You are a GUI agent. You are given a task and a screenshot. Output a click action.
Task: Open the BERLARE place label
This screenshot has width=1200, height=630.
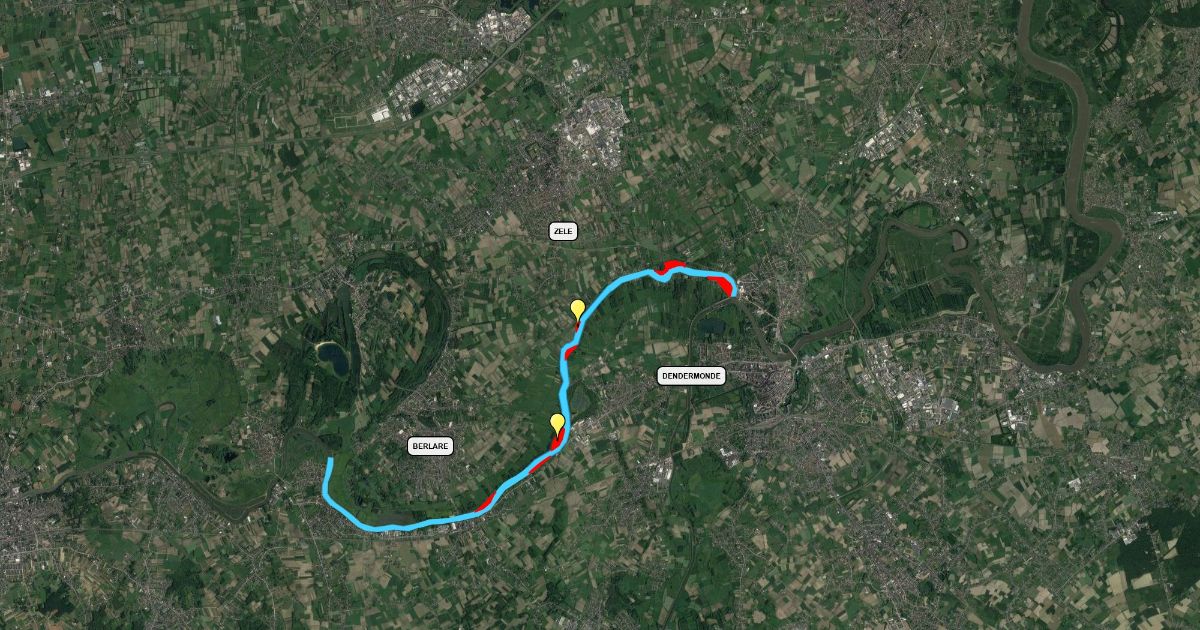431,446
